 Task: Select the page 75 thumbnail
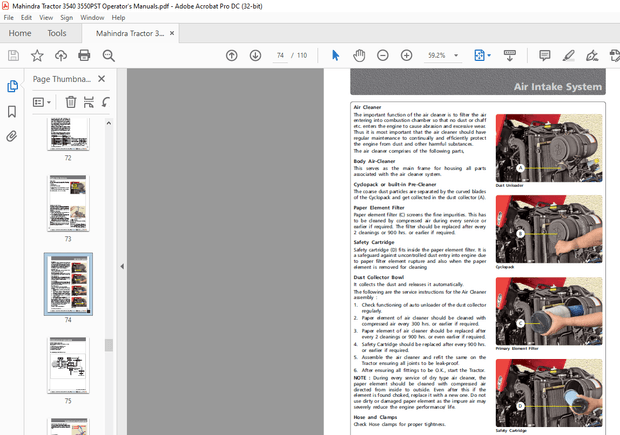68,365
